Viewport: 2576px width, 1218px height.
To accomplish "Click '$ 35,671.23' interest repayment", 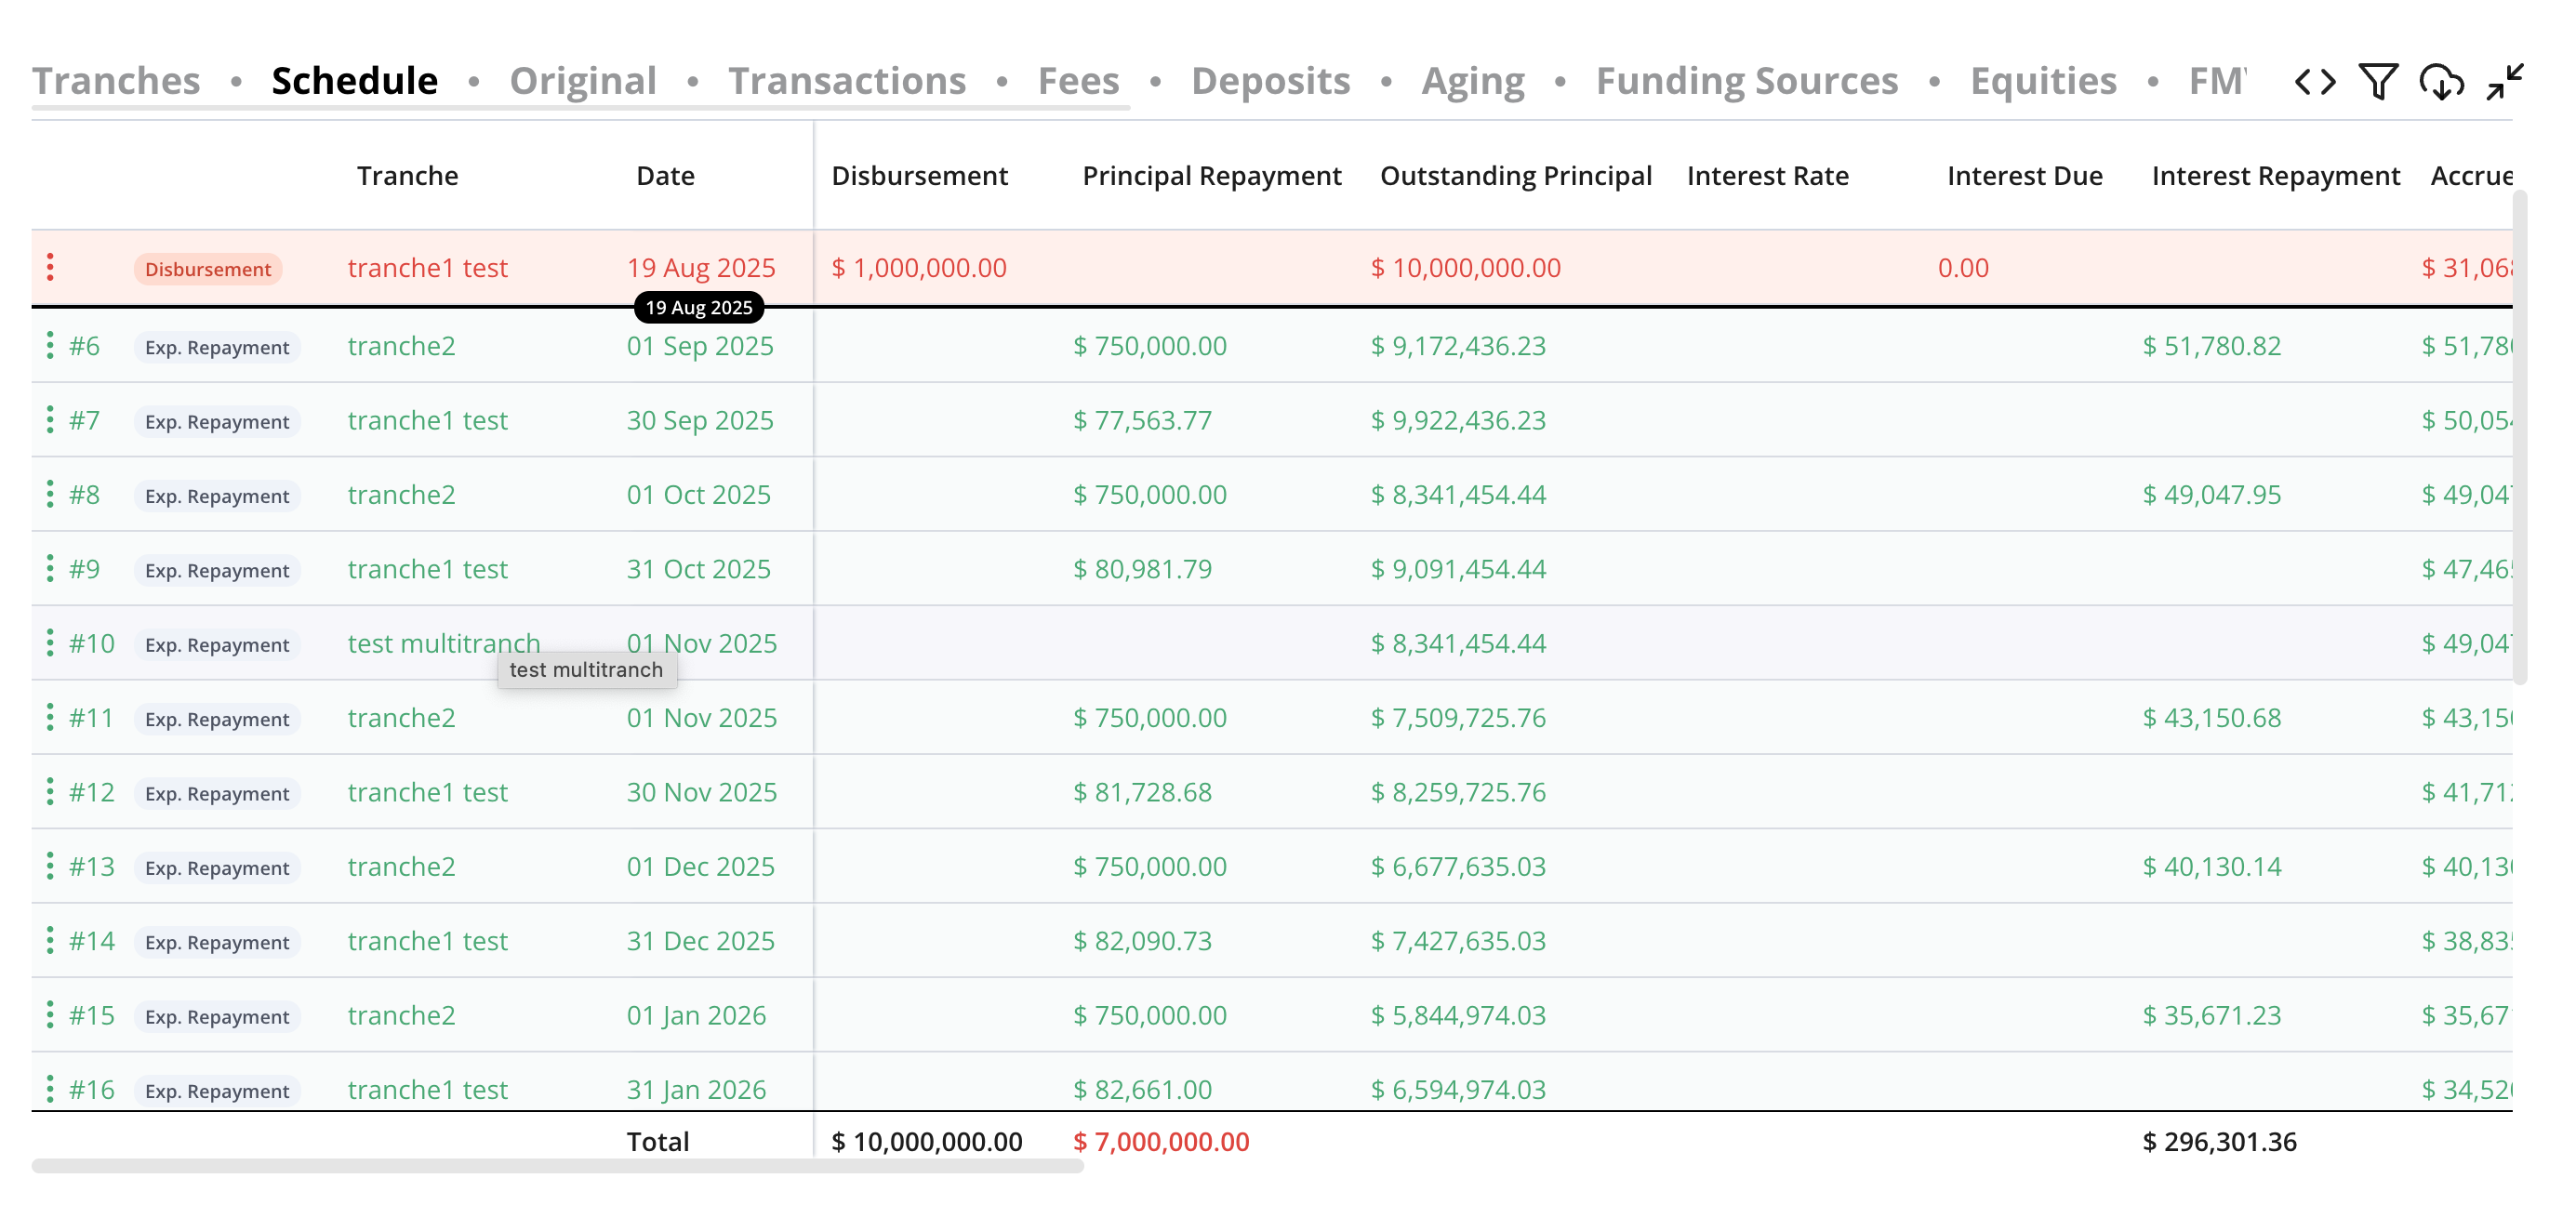I will coord(2211,1015).
